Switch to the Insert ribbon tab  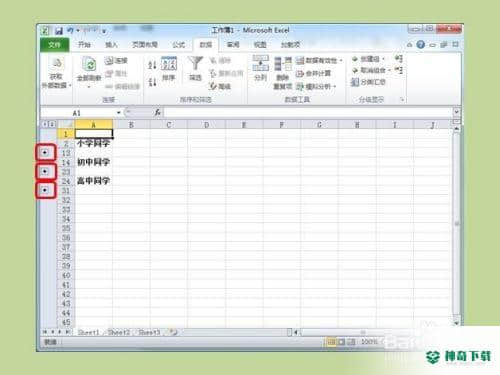tap(111, 45)
